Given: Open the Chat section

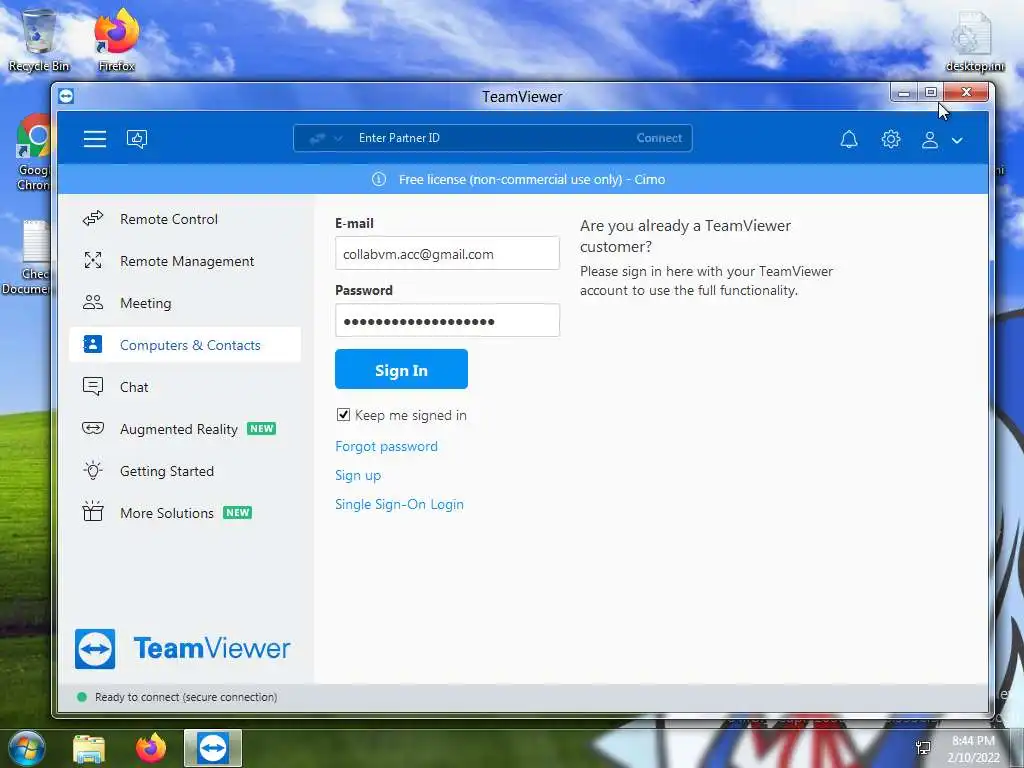Looking at the screenshot, I should pos(185,387).
